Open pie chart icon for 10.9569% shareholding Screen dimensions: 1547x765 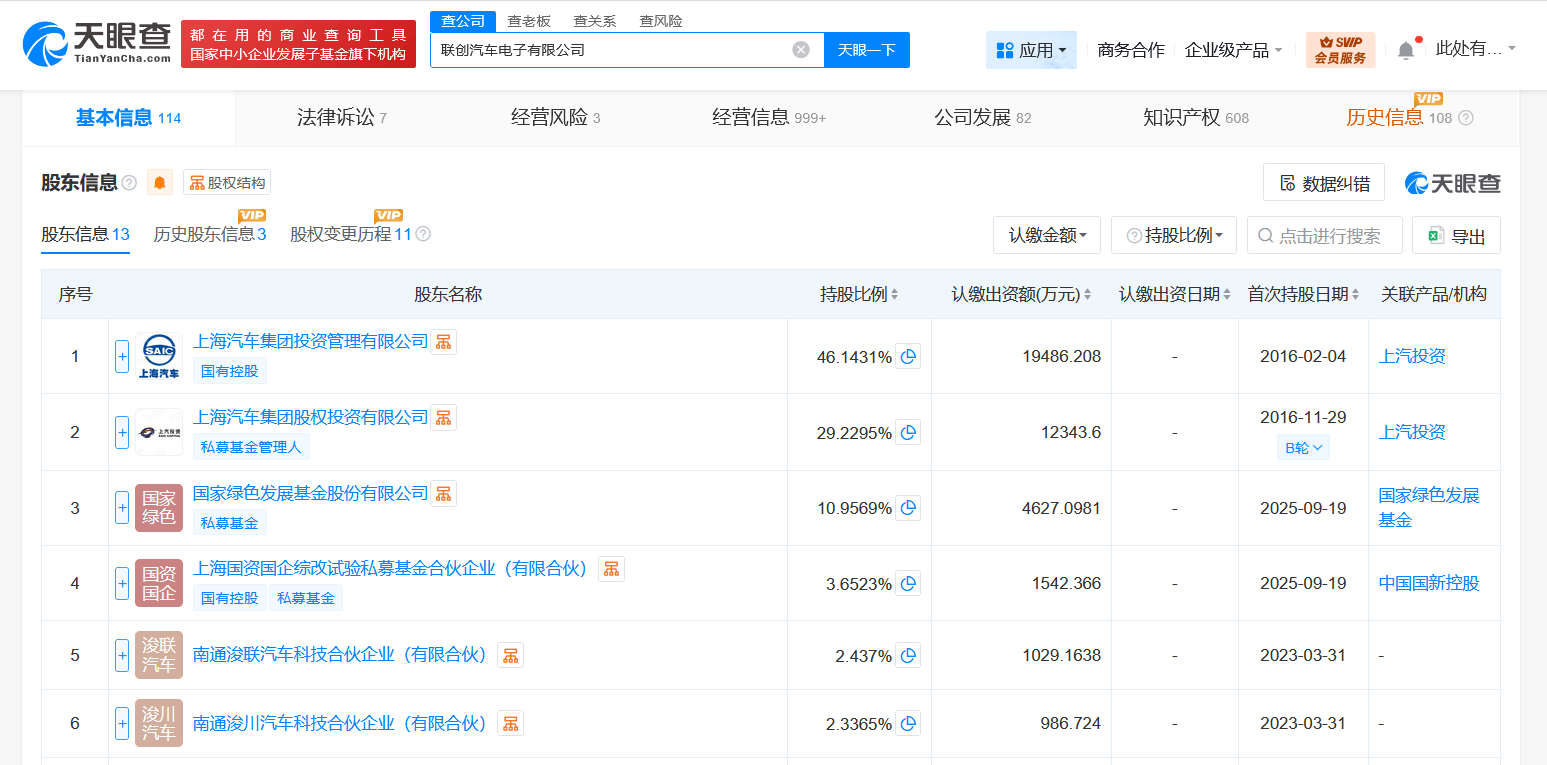click(x=908, y=508)
